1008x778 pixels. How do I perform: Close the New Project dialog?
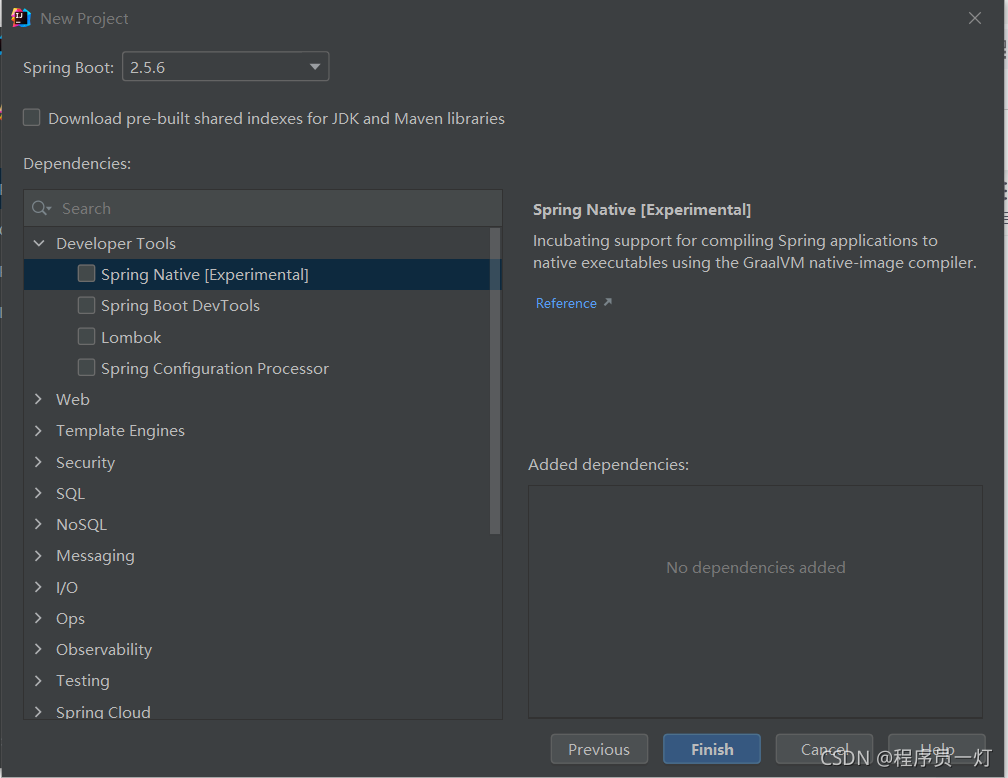975,18
